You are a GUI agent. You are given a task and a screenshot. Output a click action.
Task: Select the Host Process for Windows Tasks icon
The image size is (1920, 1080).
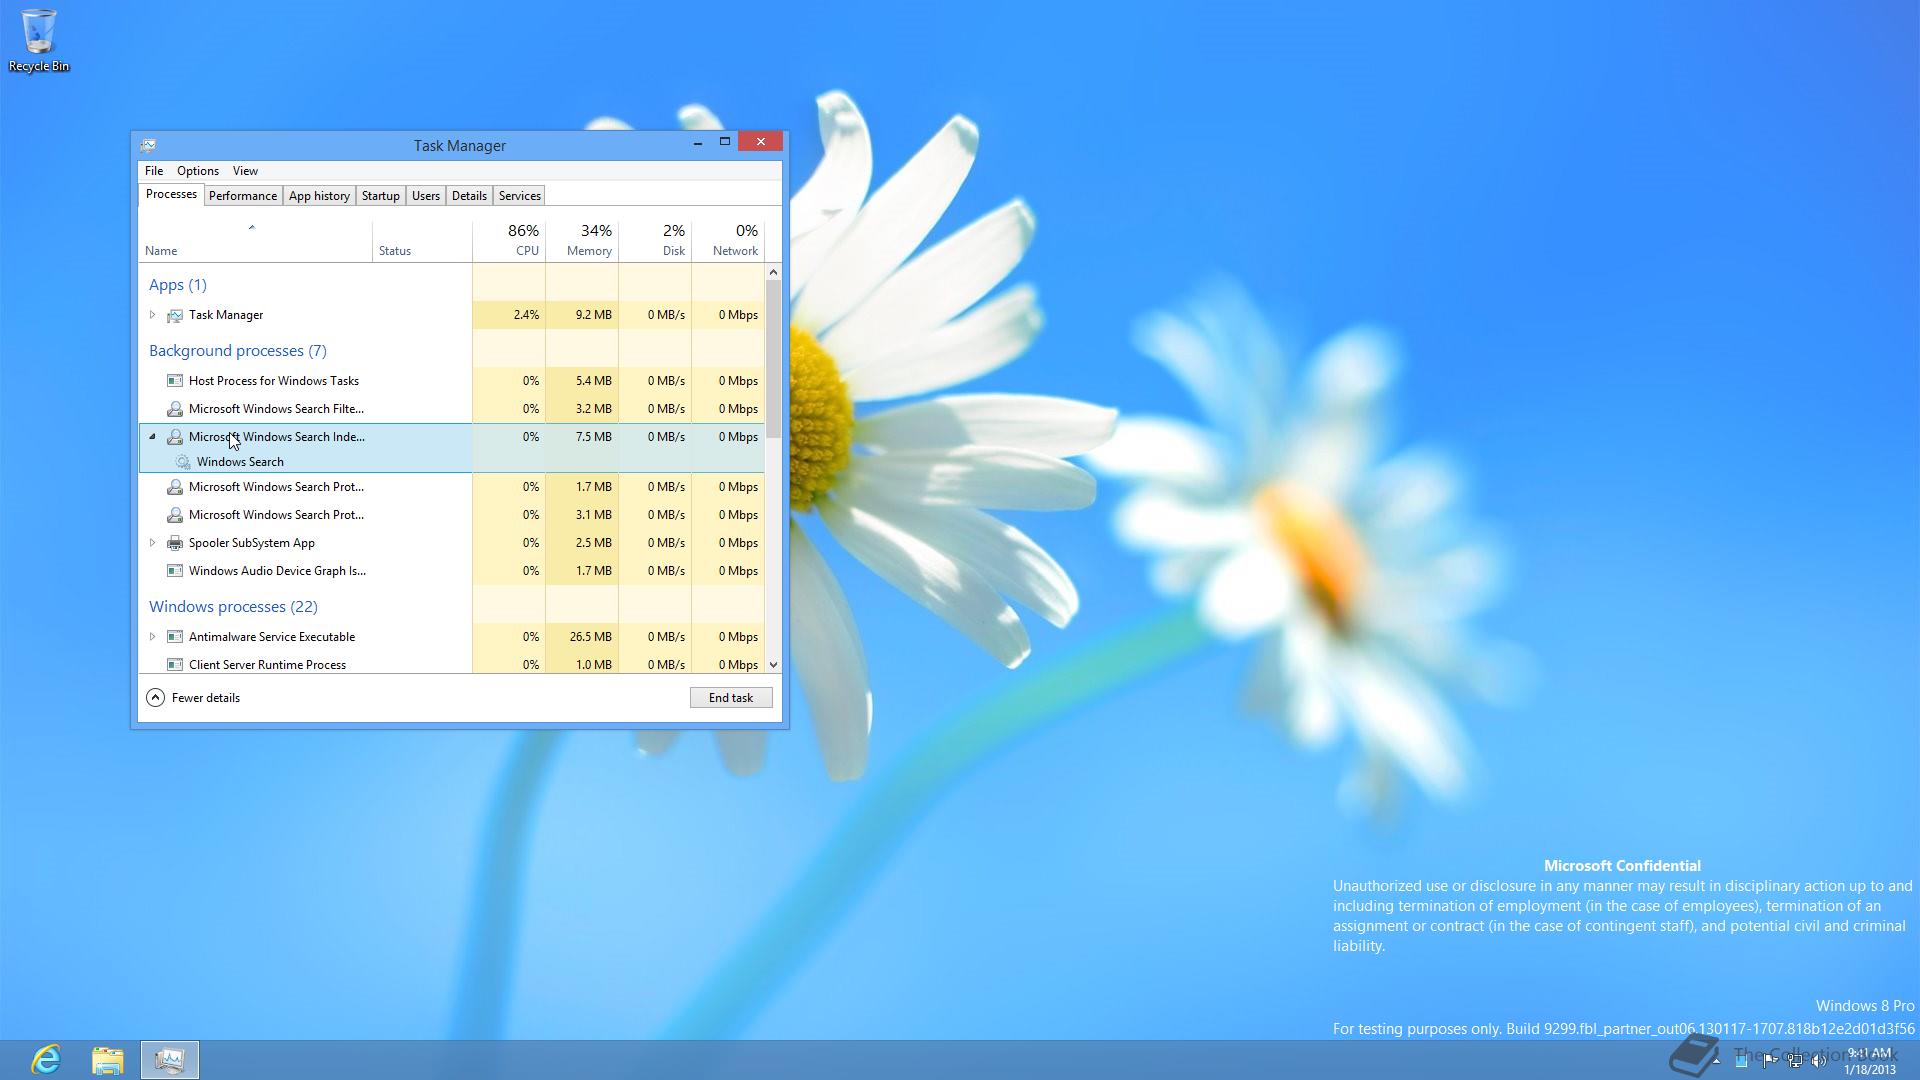[x=175, y=381]
